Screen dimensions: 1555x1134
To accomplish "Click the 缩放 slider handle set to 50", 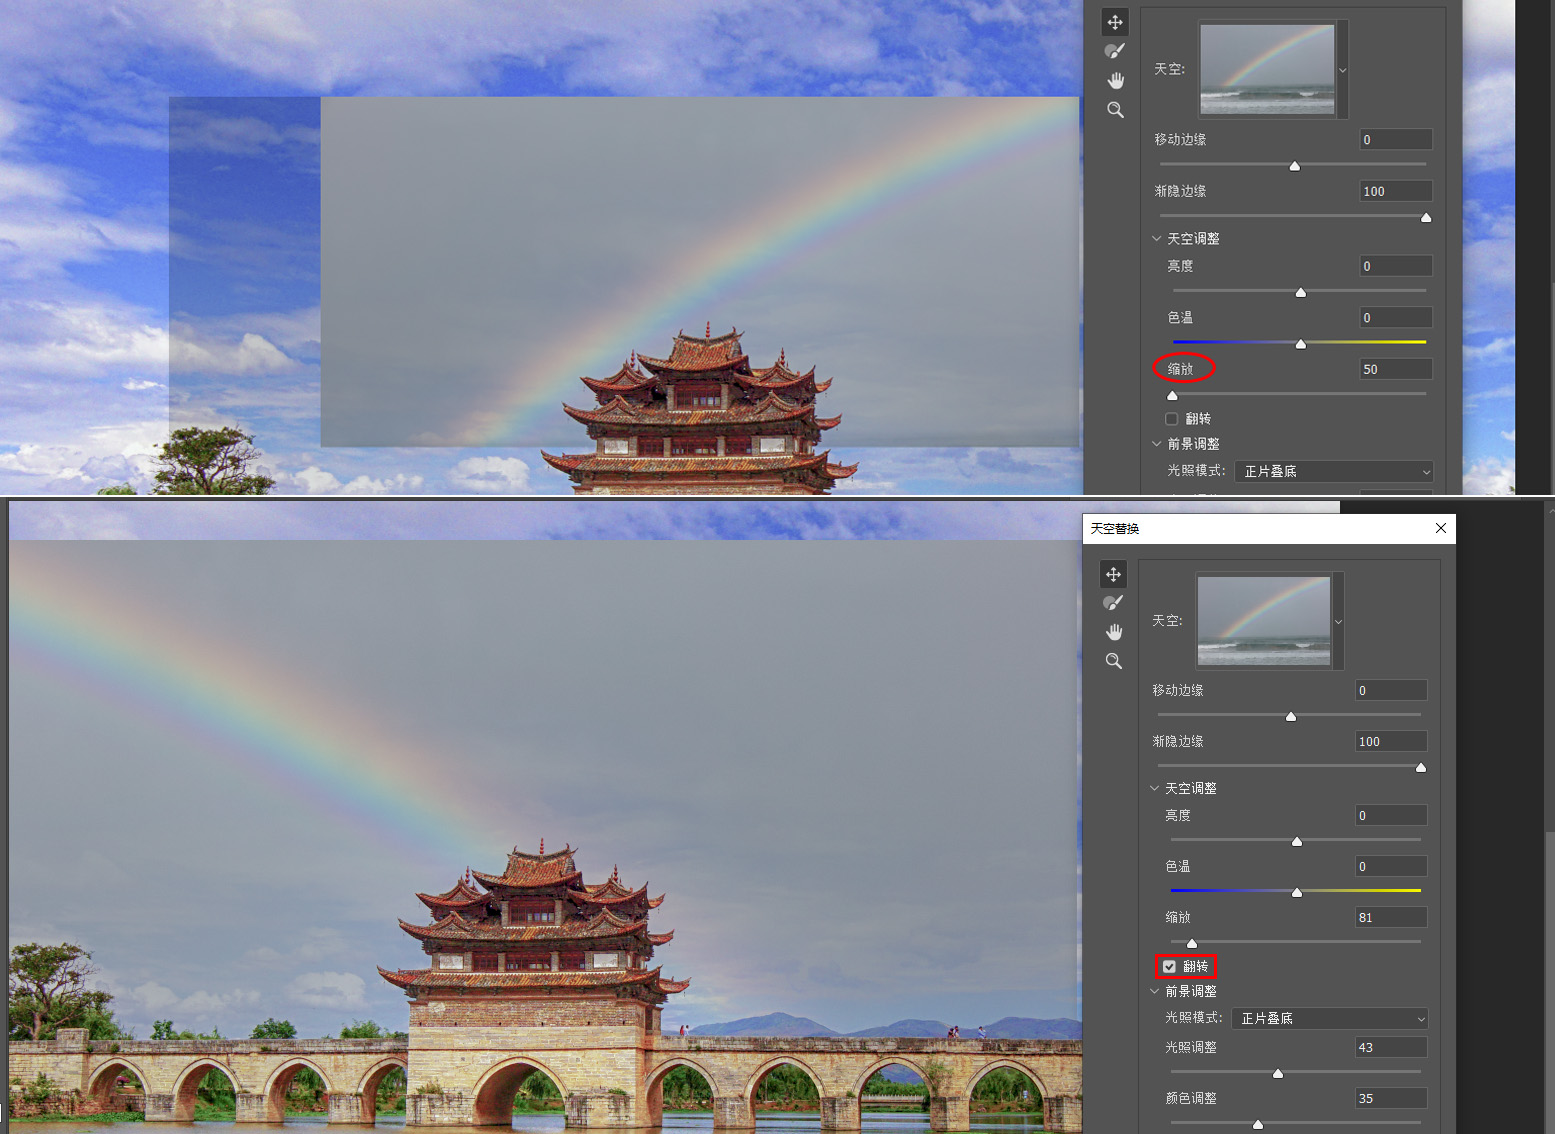I will [1172, 395].
